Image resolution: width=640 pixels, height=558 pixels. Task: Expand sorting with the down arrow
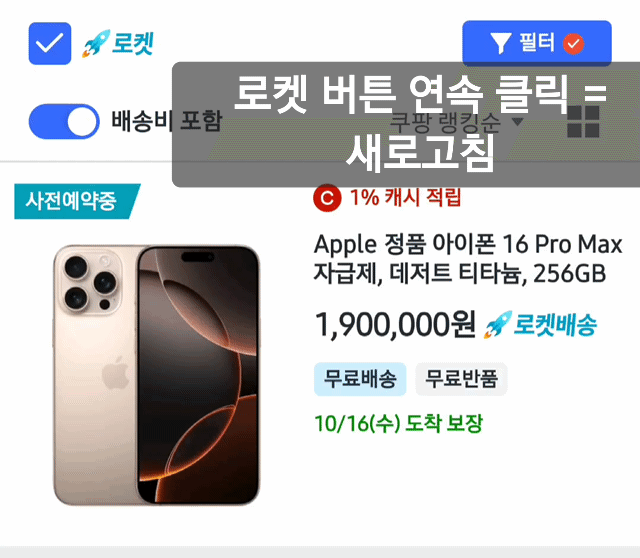click(518, 122)
